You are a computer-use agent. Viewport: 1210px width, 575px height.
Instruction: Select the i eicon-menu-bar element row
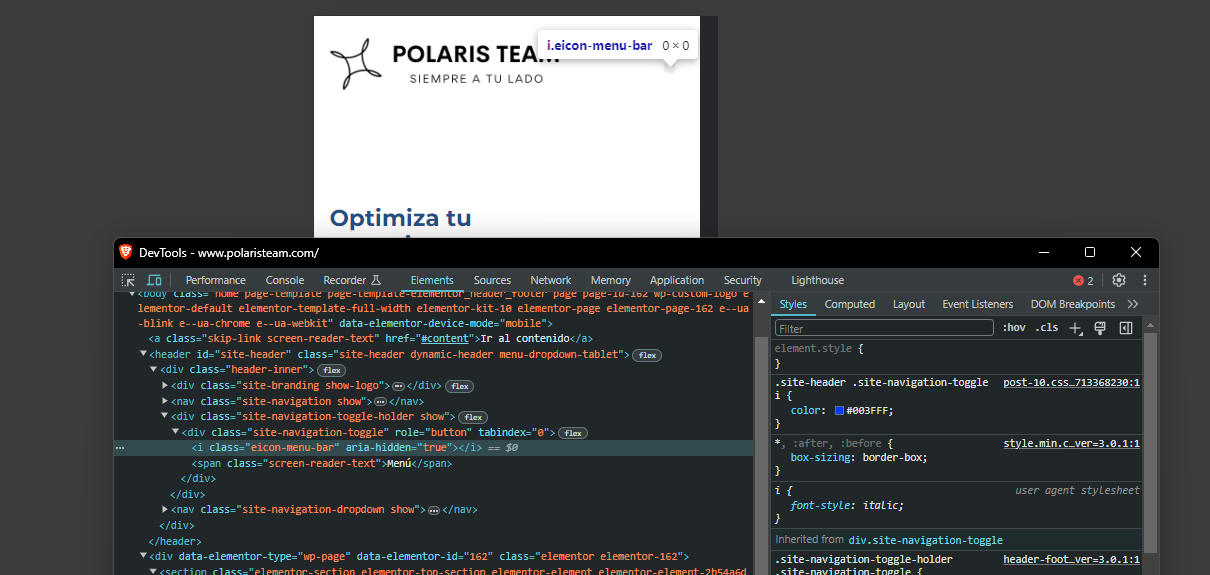434,448
